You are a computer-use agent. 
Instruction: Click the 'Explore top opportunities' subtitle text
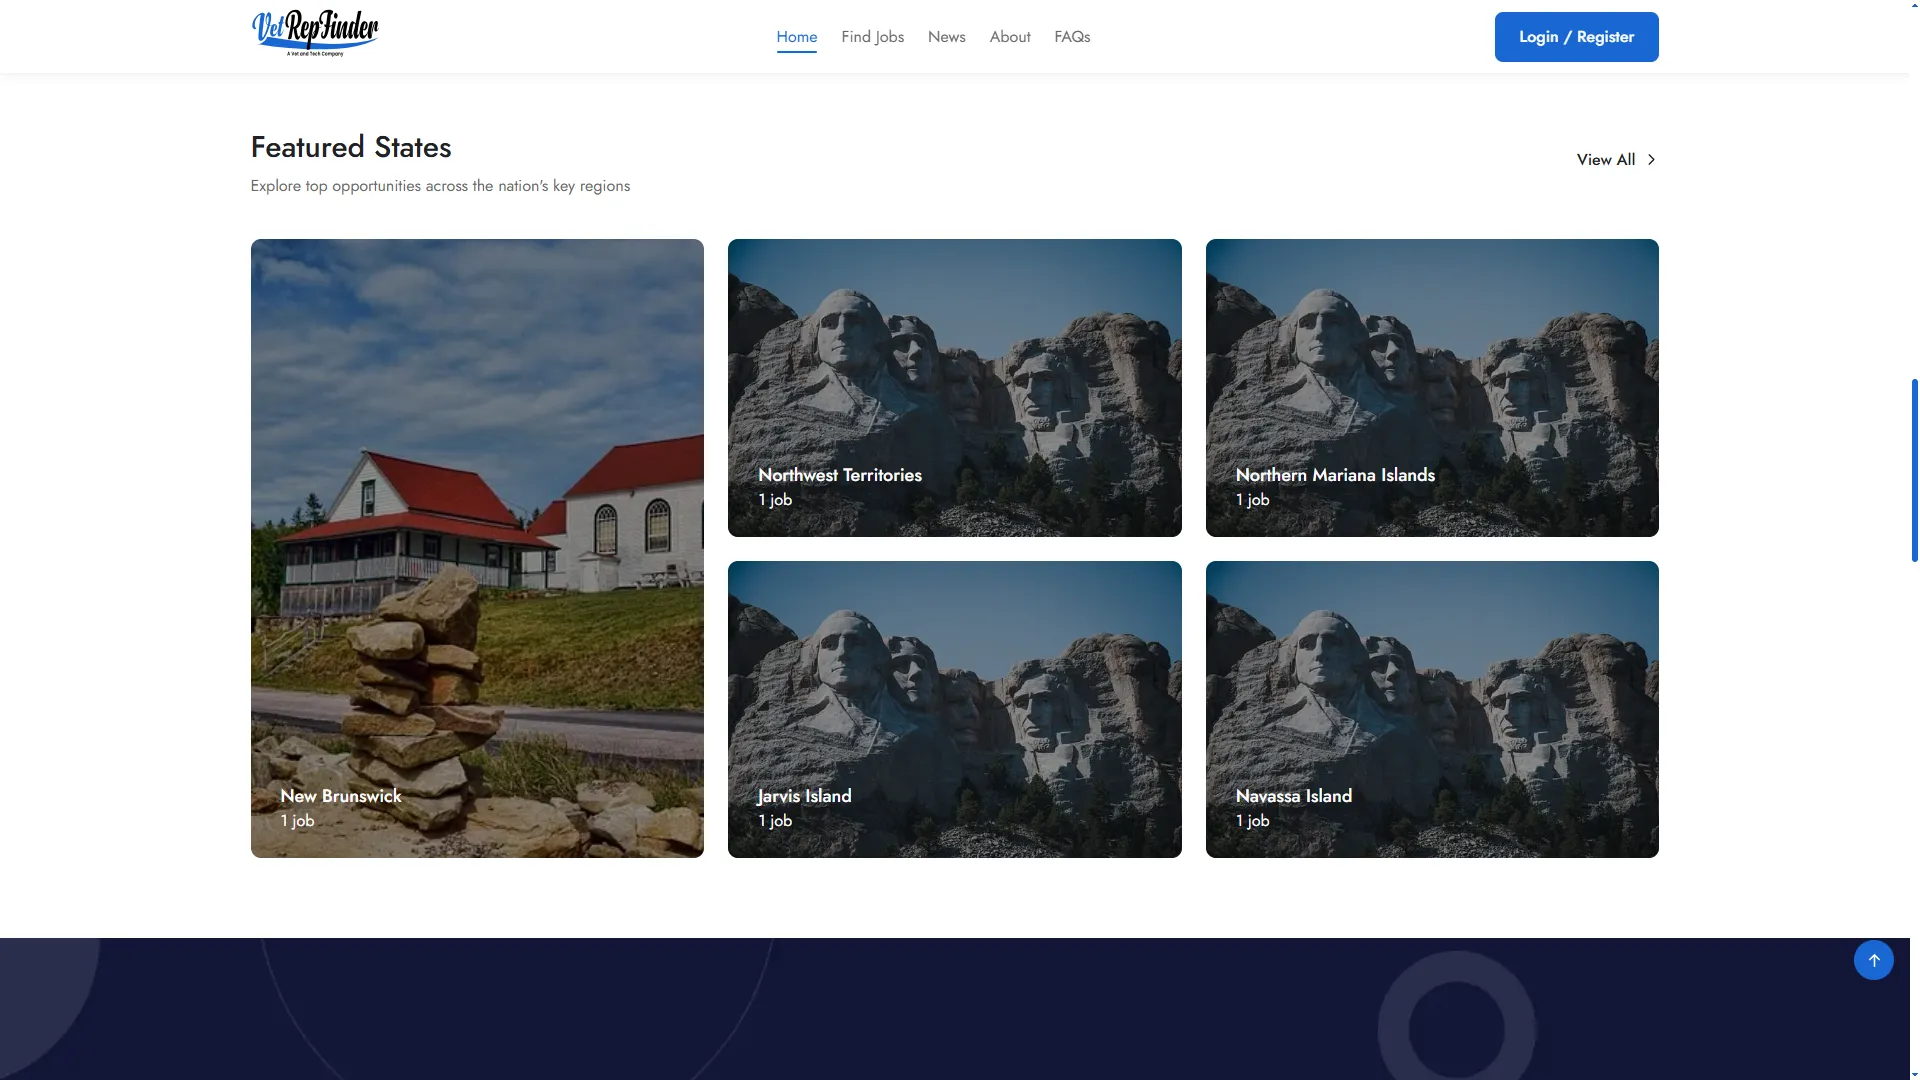(440, 186)
